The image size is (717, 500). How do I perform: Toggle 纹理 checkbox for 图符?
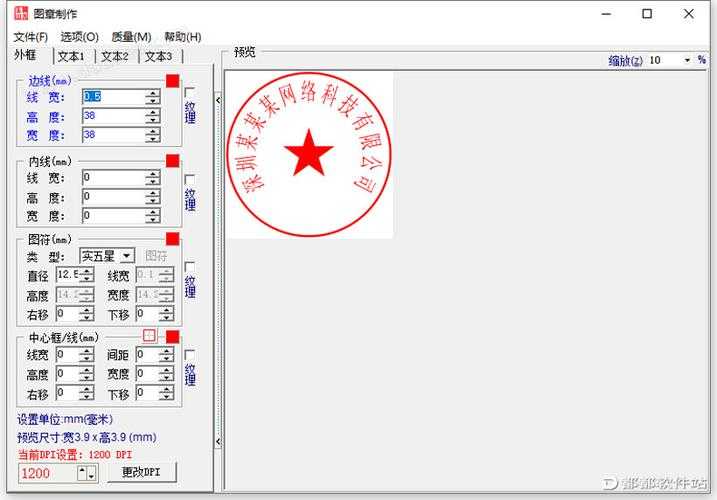(x=190, y=267)
